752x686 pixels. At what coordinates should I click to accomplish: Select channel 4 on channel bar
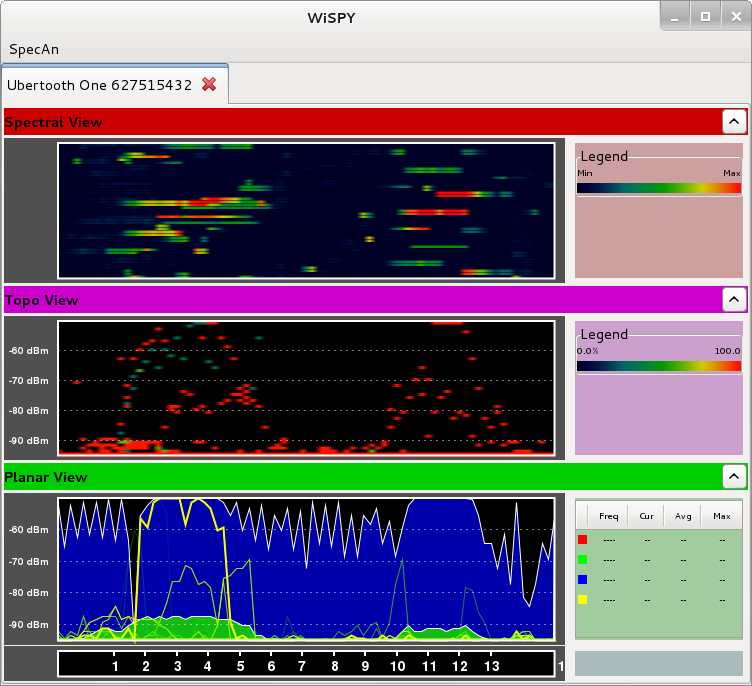point(208,666)
